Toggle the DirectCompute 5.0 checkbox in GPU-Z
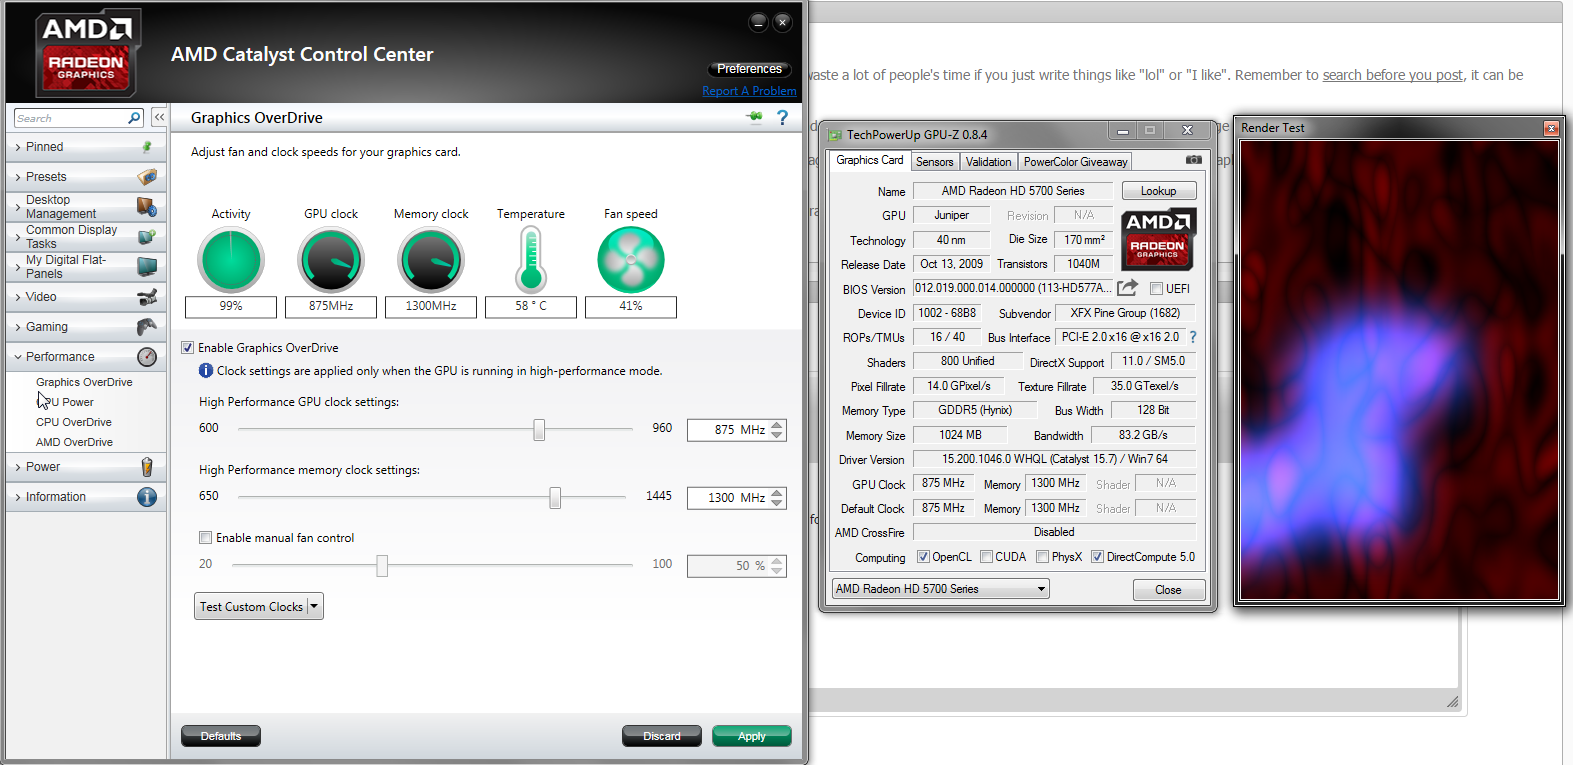The width and height of the screenshot is (1573, 765). pyautogui.click(x=1097, y=557)
